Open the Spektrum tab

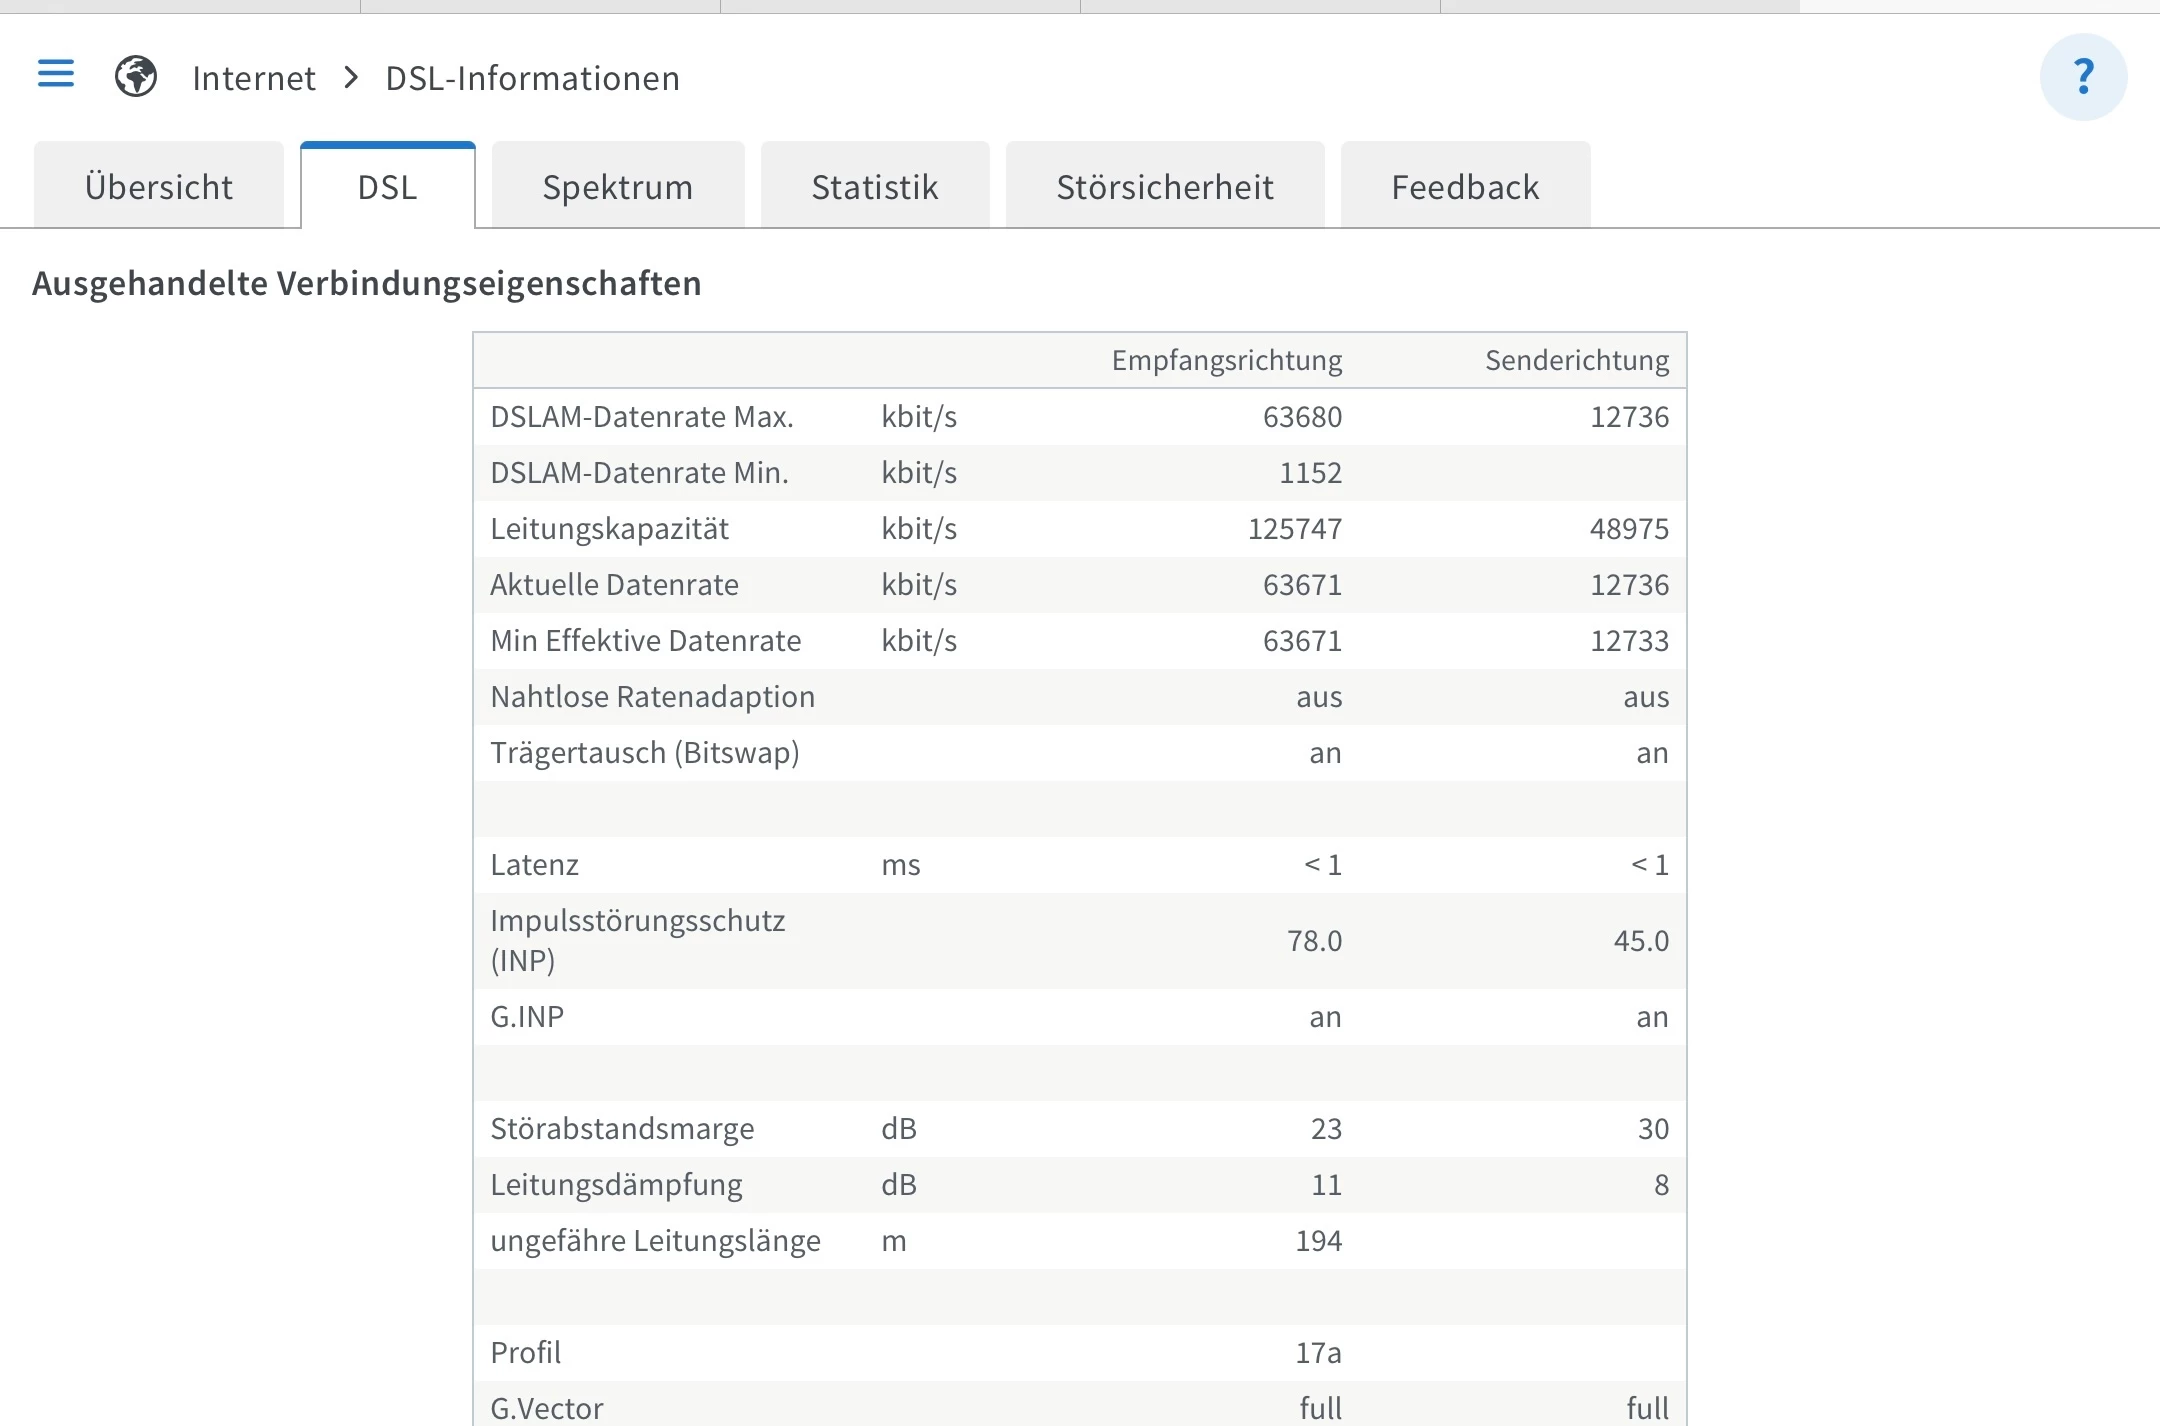coord(617,187)
